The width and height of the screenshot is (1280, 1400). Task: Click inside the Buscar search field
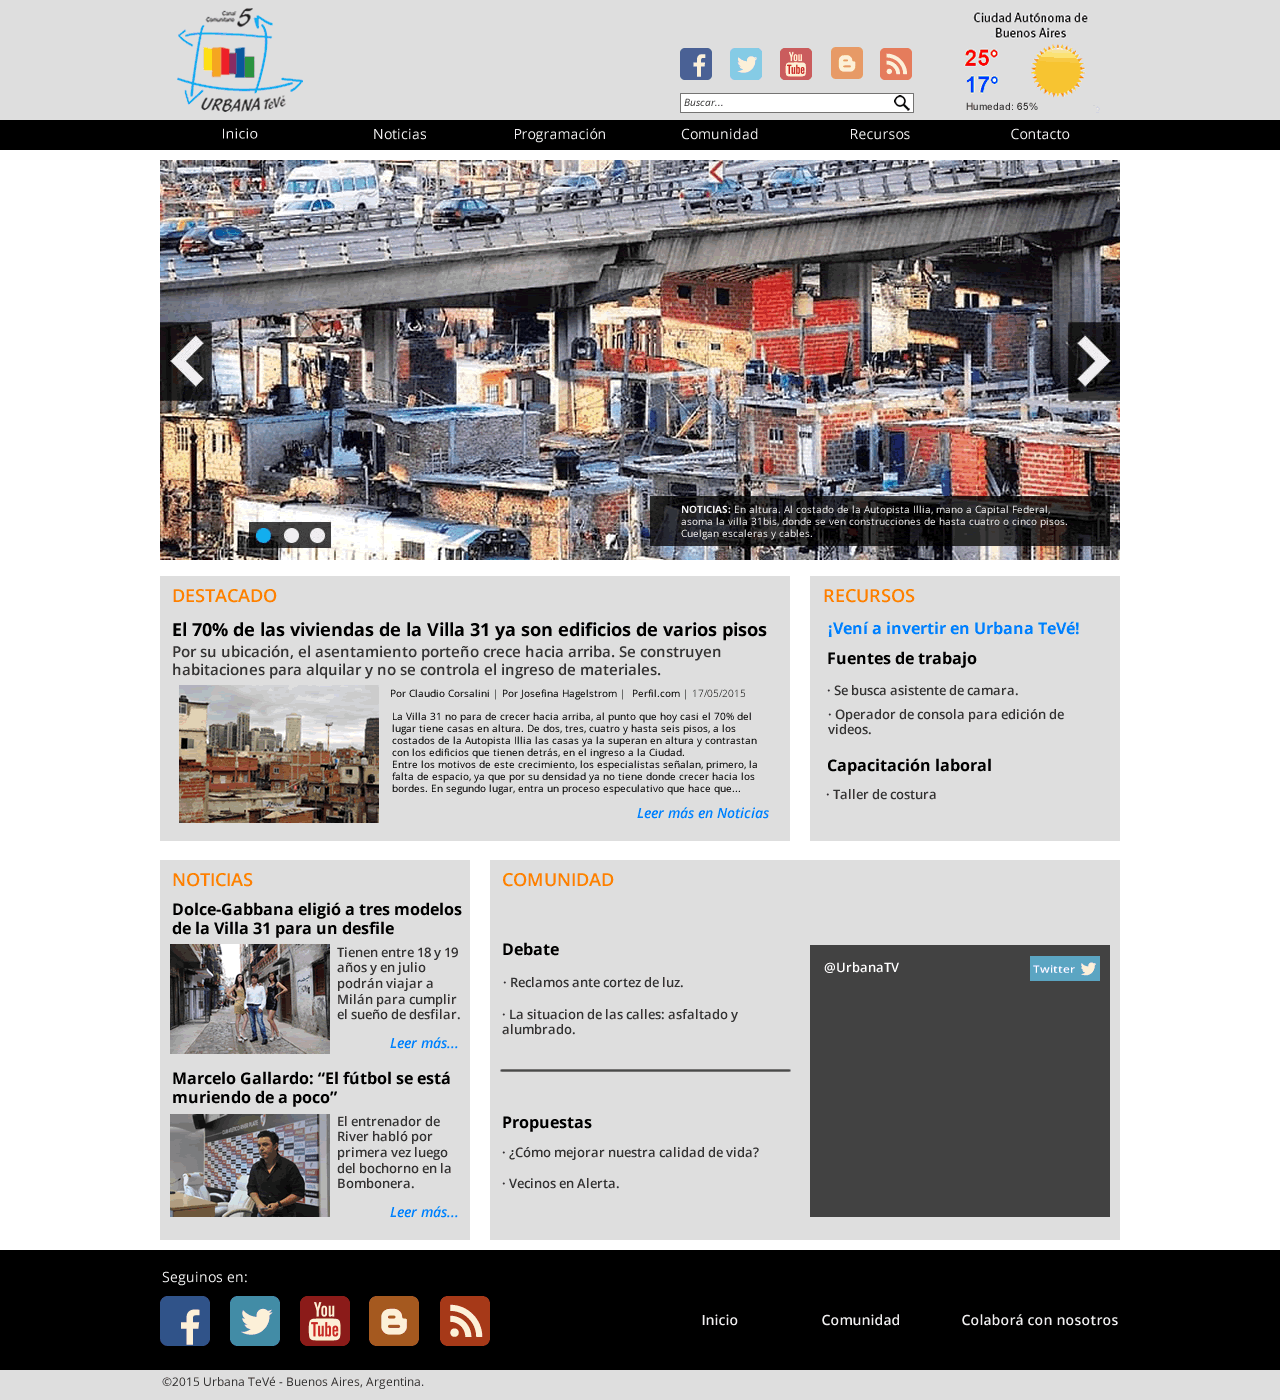pyautogui.click(x=785, y=103)
